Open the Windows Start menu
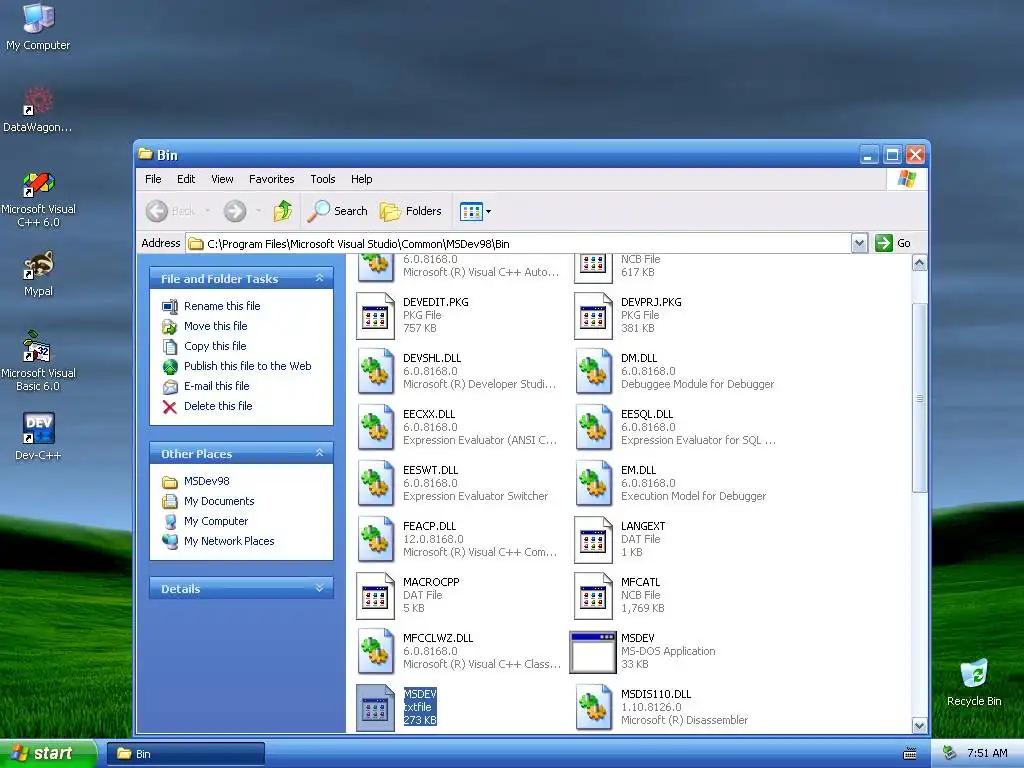Image resolution: width=1024 pixels, height=768 pixels. tap(48, 753)
